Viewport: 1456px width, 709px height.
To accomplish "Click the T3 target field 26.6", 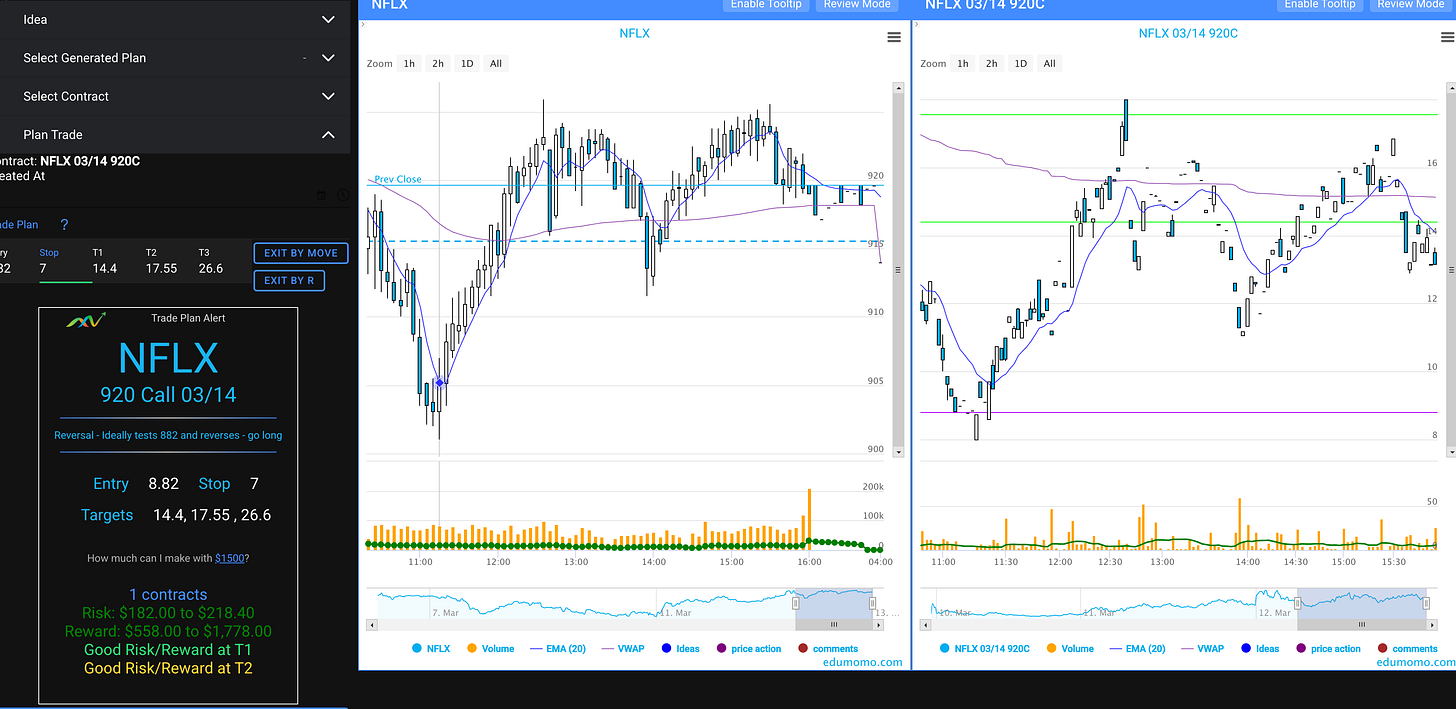I will (x=211, y=268).
